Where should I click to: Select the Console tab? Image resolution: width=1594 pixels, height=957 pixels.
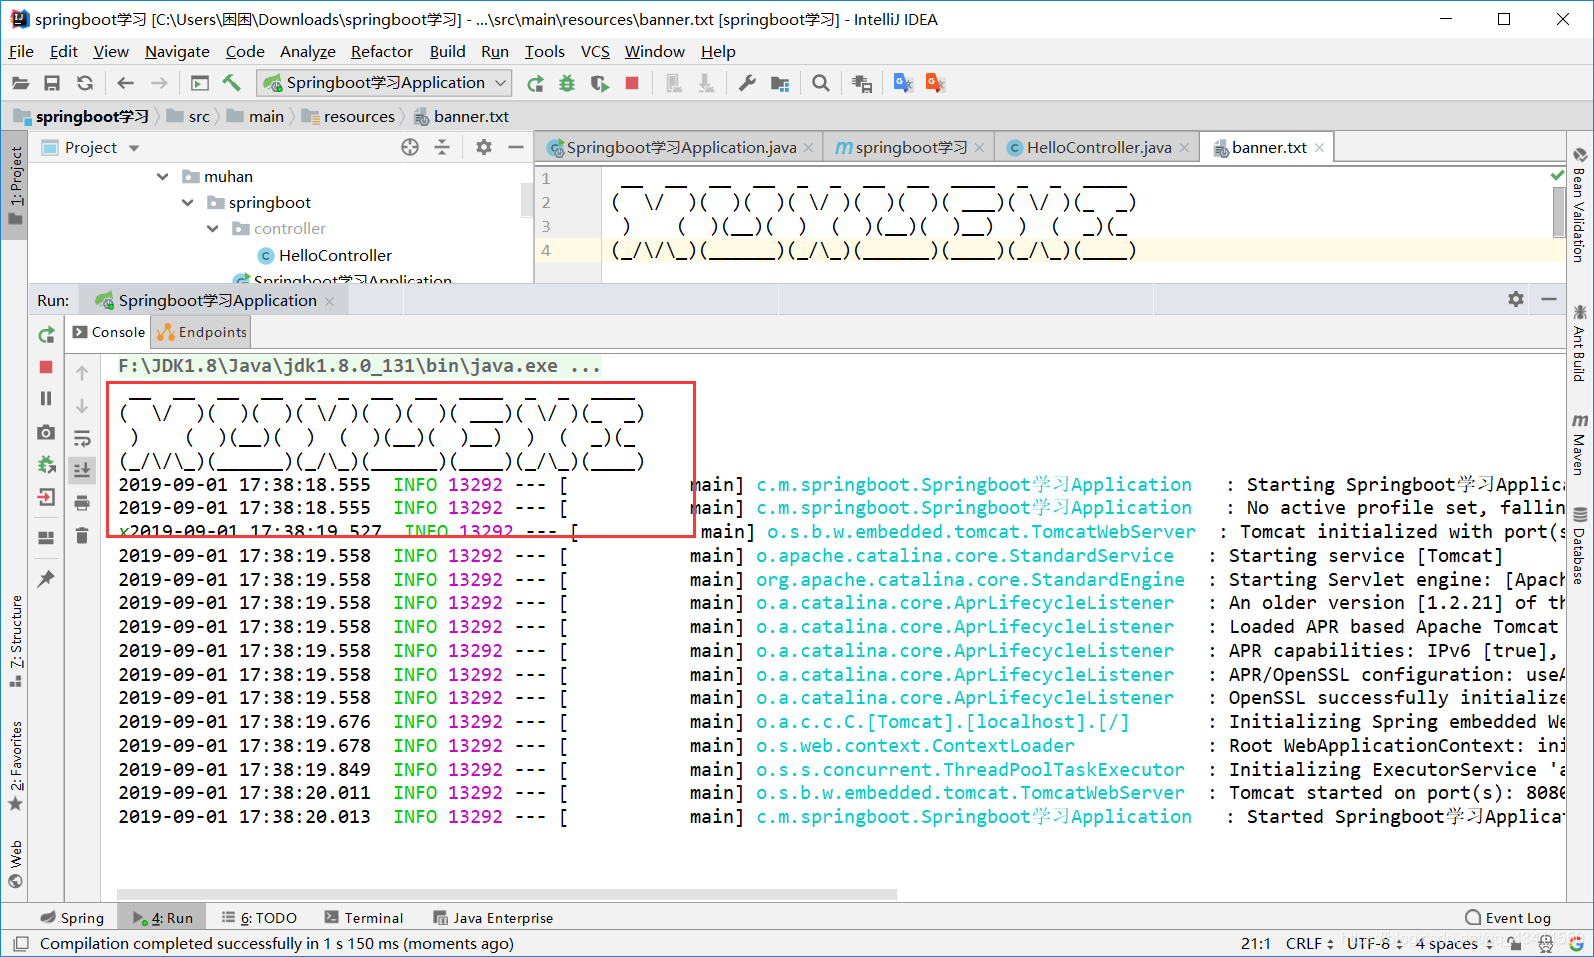click(x=109, y=333)
